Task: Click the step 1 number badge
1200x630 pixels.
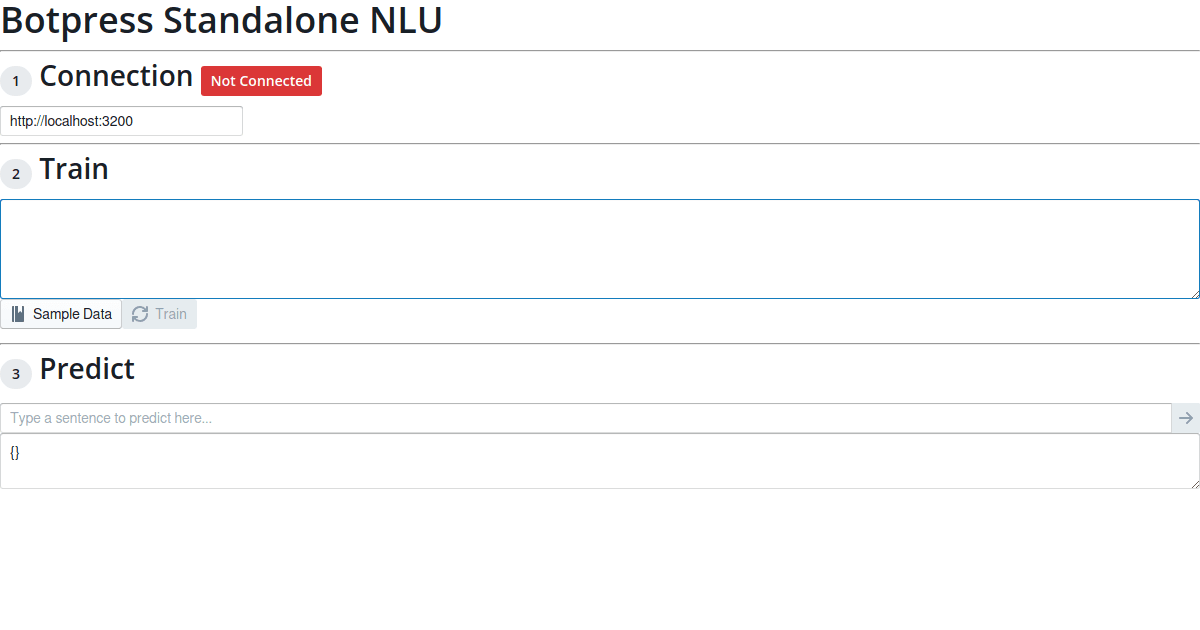Action: pos(16,81)
